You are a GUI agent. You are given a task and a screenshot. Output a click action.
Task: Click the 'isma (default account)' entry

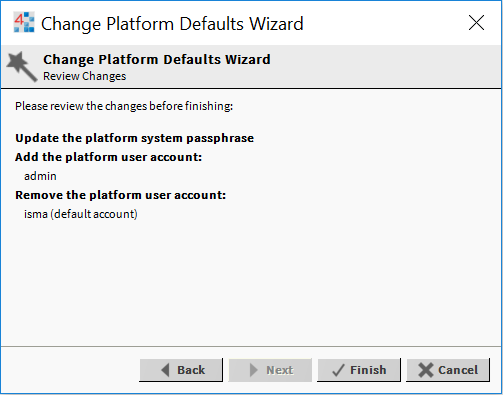[x=81, y=214]
